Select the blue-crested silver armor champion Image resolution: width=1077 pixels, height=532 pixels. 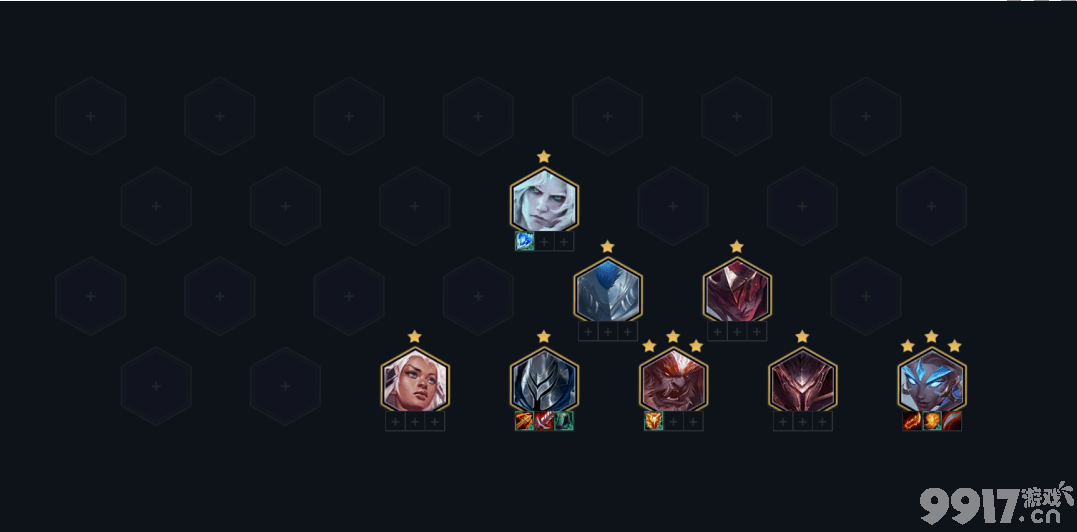[x=608, y=290]
